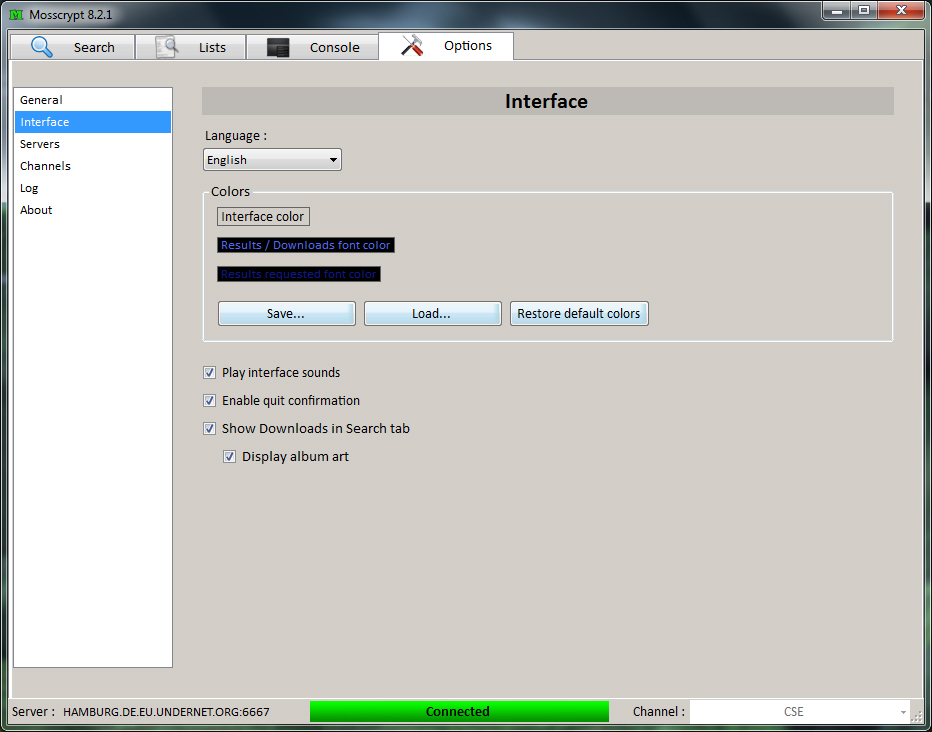This screenshot has width=932, height=732.
Task: Open the About page
Action: (x=93, y=210)
